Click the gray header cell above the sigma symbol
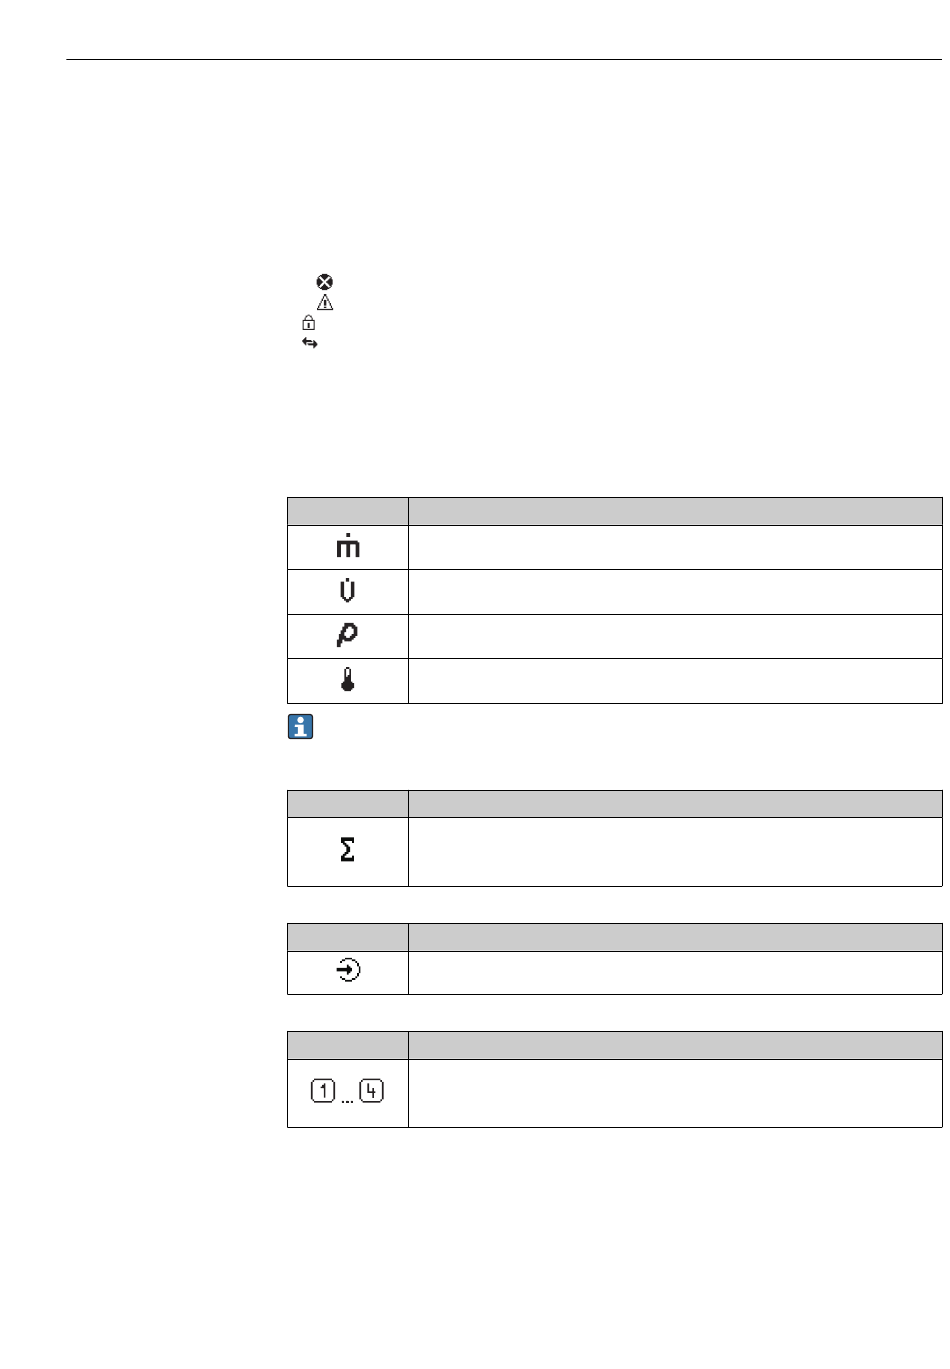Screen dimensions: 950x1369 (x=348, y=804)
